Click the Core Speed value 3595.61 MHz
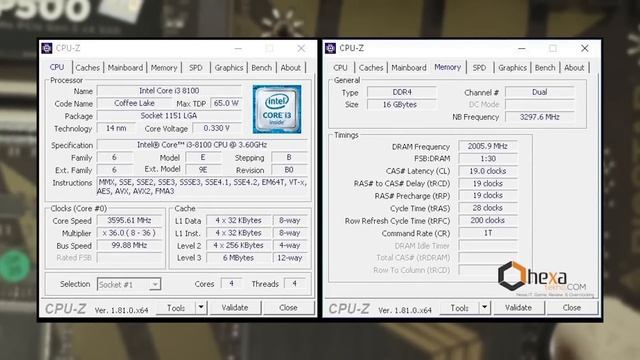Image resolution: width=640 pixels, height=360 pixels. coord(129,220)
